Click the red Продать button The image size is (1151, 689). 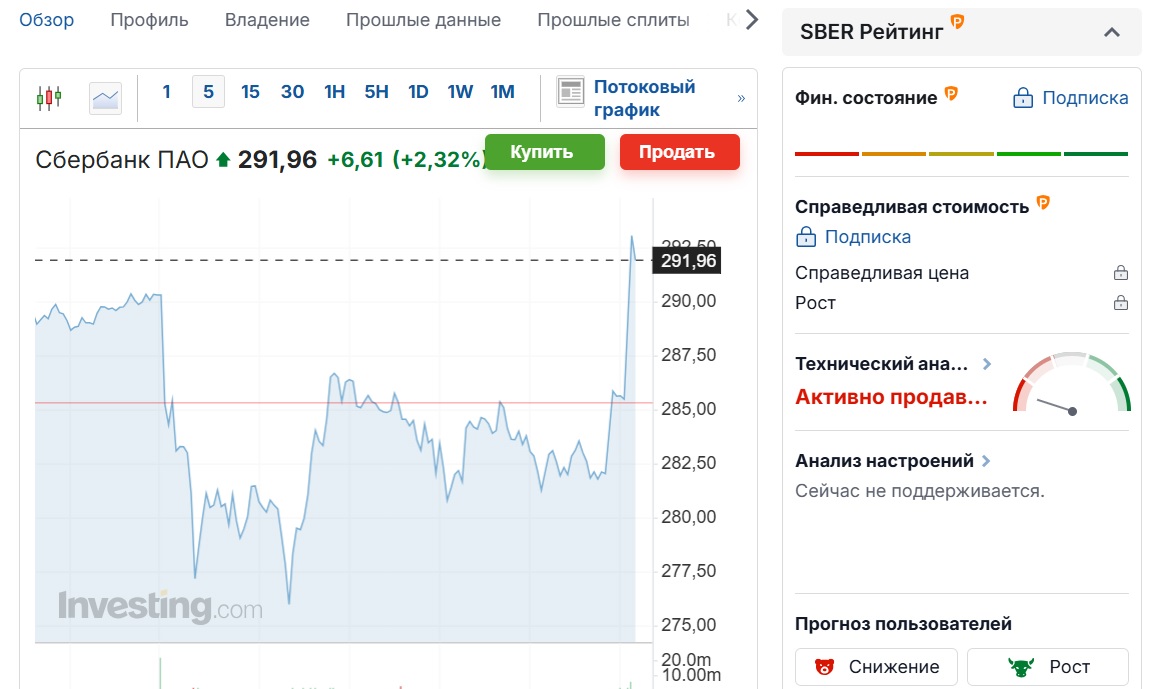click(x=680, y=152)
